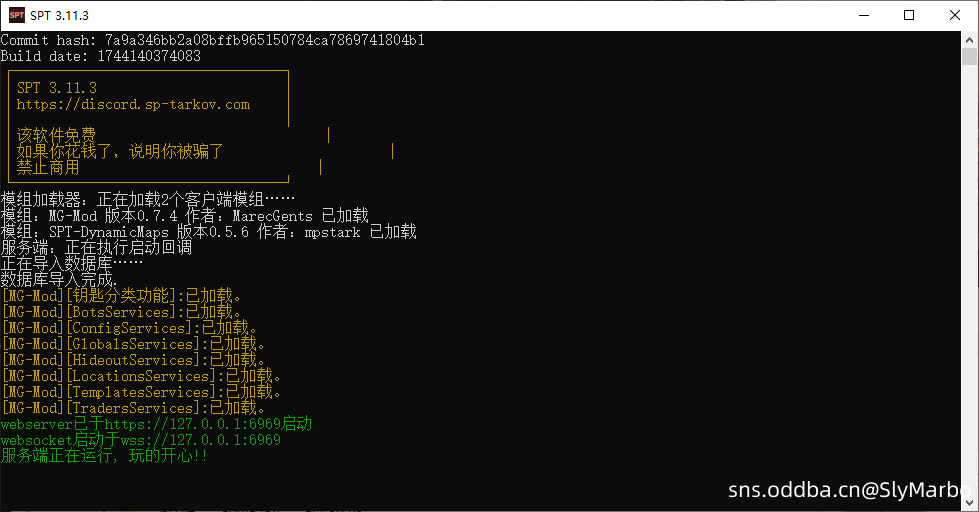
Task: Click the webserver https://127.0.0.1:6969 address
Action: pyautogui.click(x=192, y=424)
